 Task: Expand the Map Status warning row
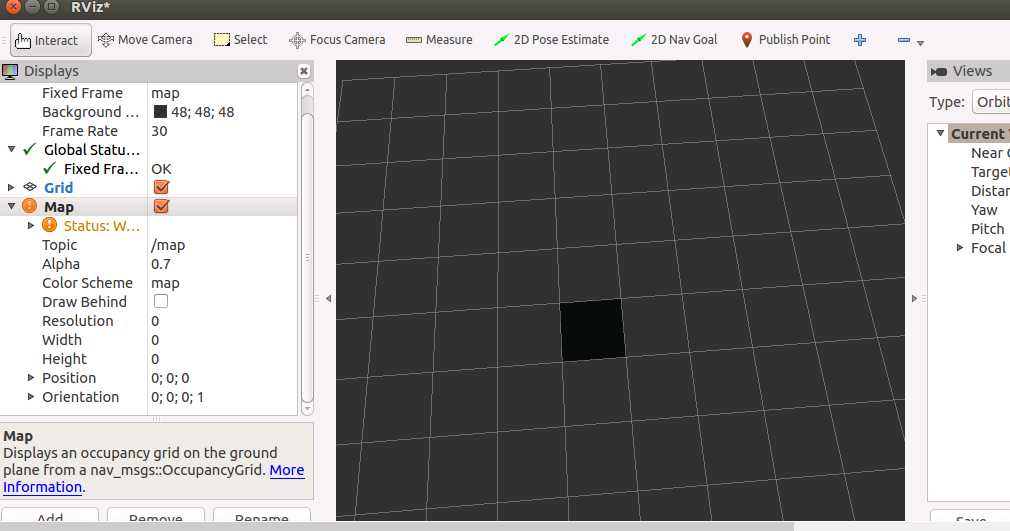coord(30,226)
